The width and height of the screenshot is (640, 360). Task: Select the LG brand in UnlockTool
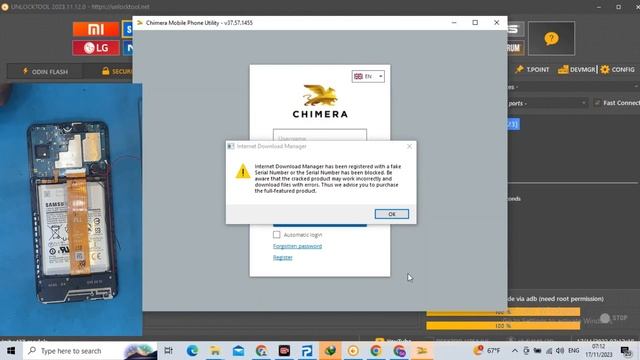click(x=96, y=48)
